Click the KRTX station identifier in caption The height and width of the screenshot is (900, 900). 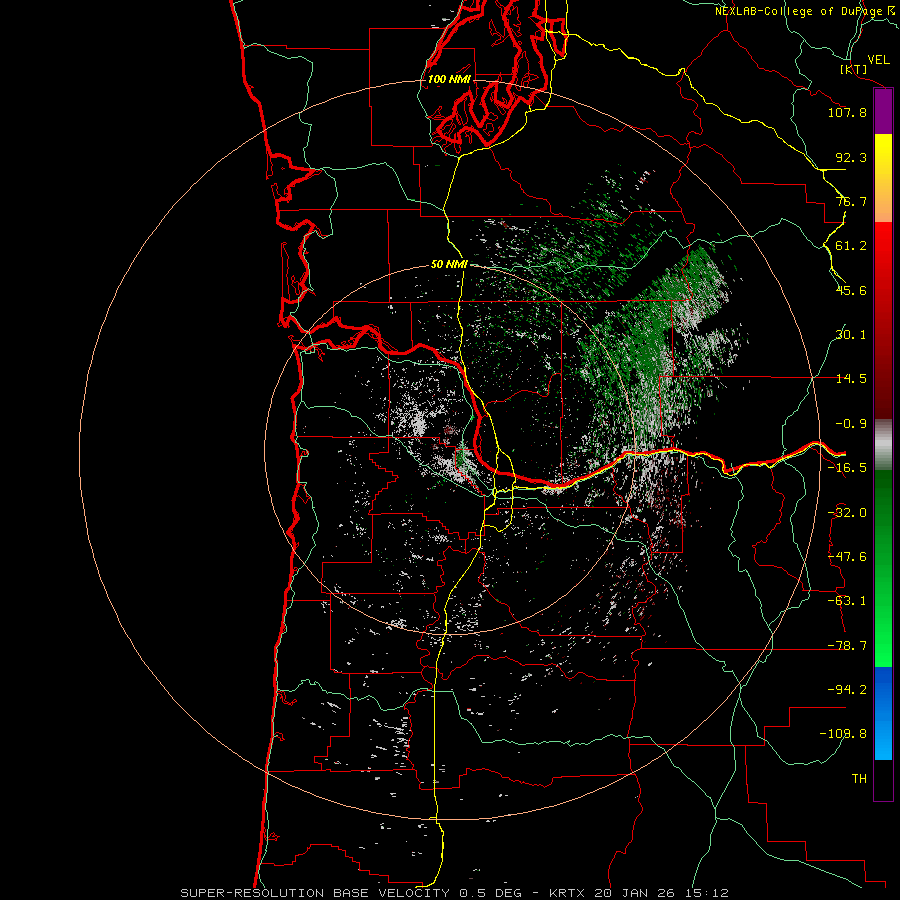[x=567, y=893]
